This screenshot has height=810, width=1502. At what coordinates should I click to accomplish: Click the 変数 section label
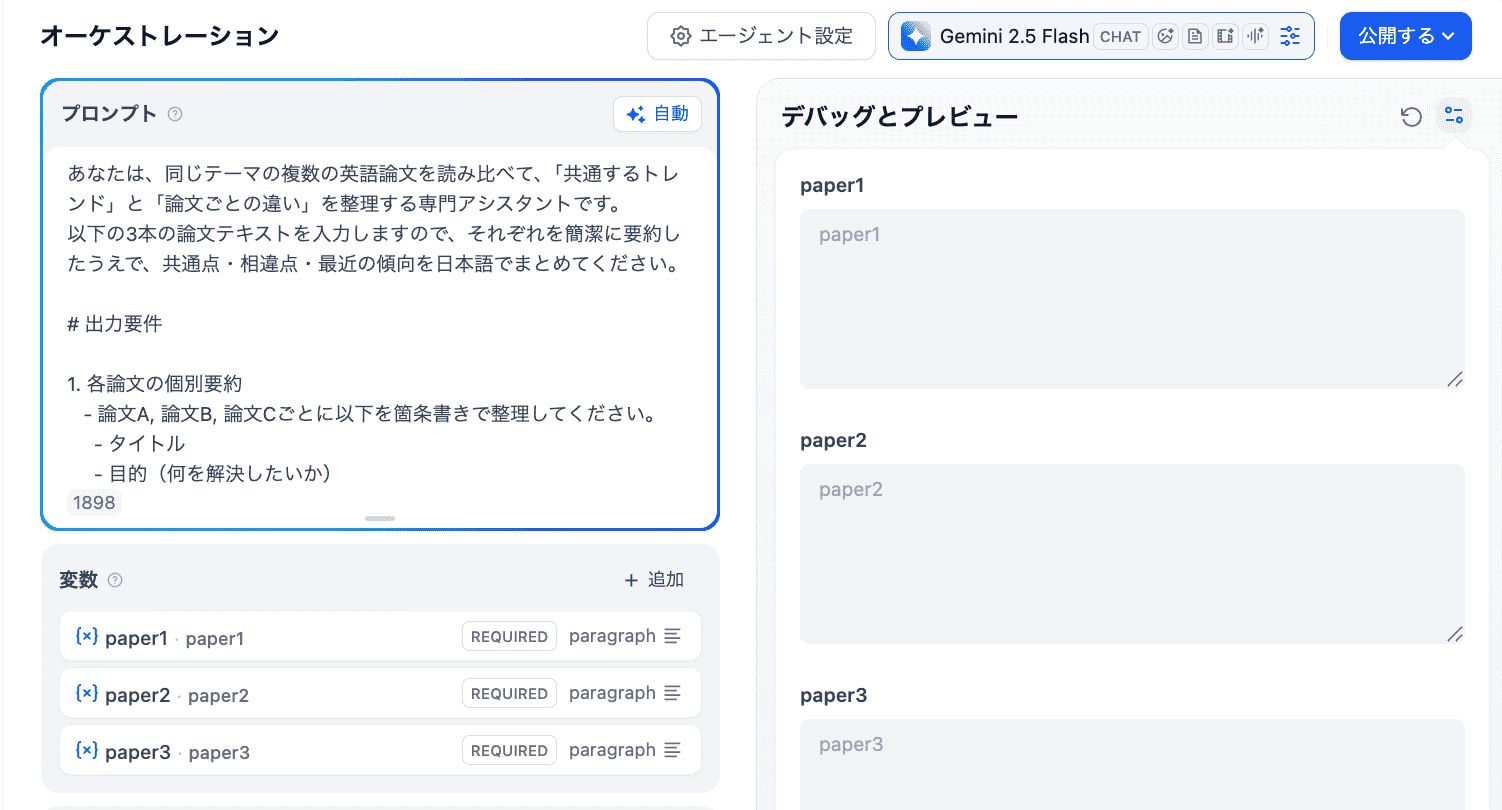point(79,580)
